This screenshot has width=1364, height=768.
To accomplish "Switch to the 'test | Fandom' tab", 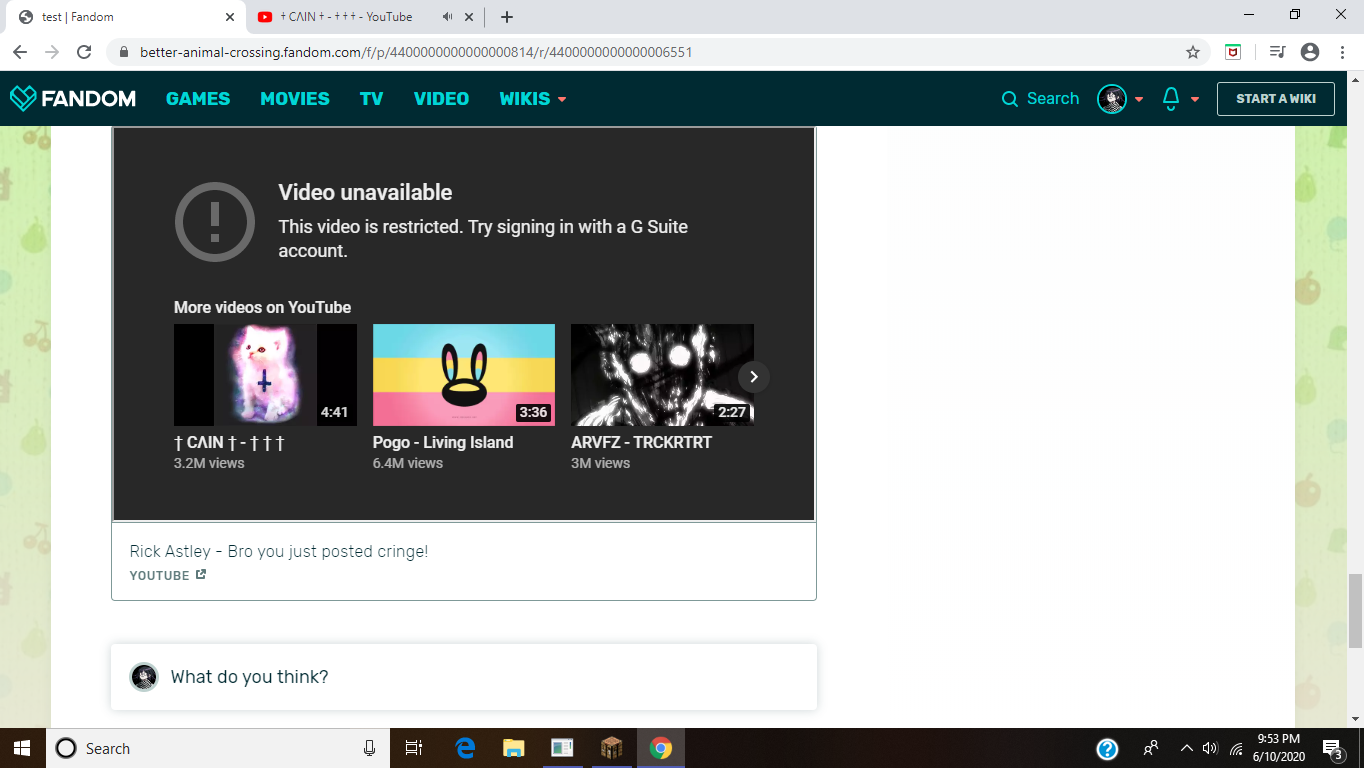I will (x=127, y=17).
